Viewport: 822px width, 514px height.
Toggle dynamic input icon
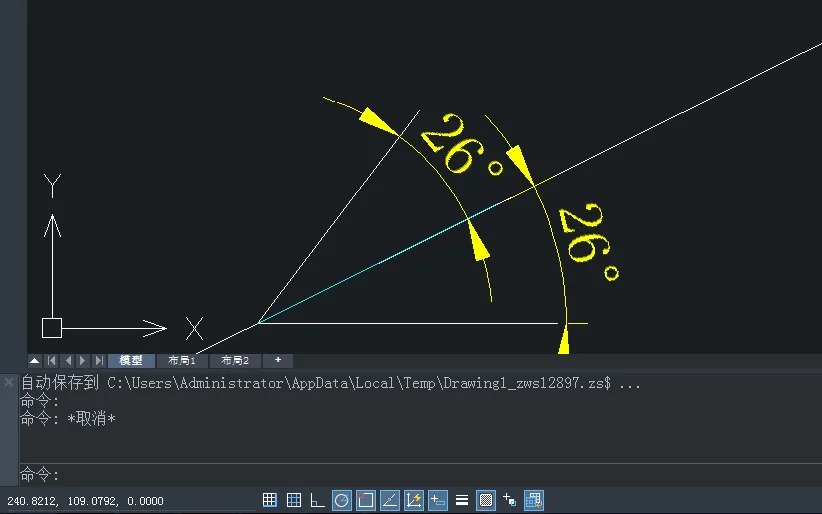click(x=438, y=500)
